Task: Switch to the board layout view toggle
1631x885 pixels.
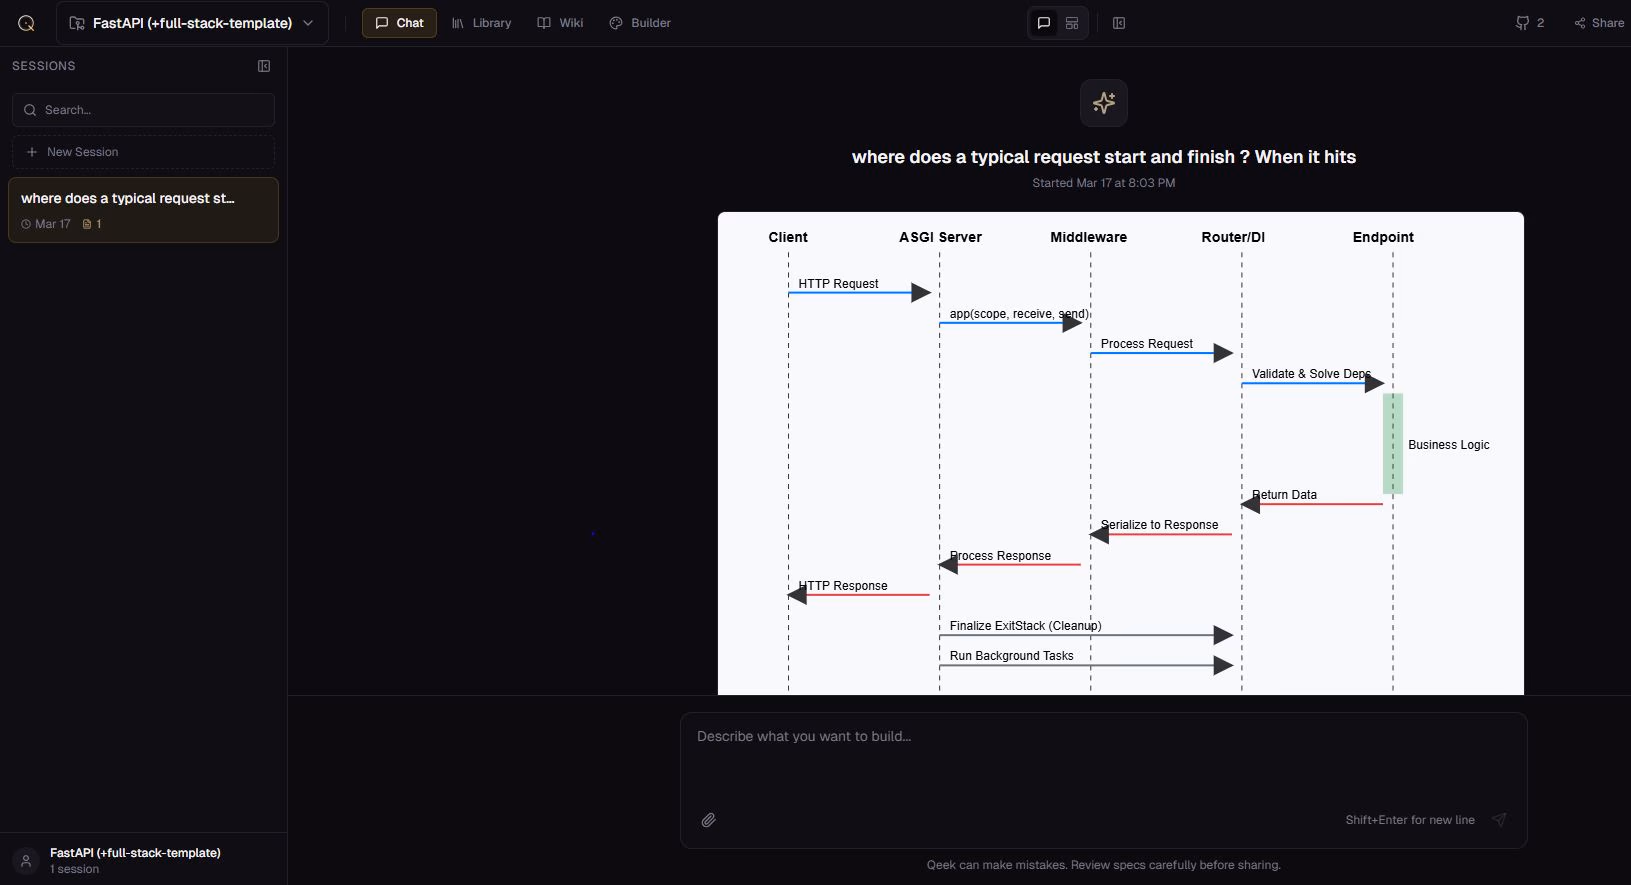Action: (x=1072, y=23)
